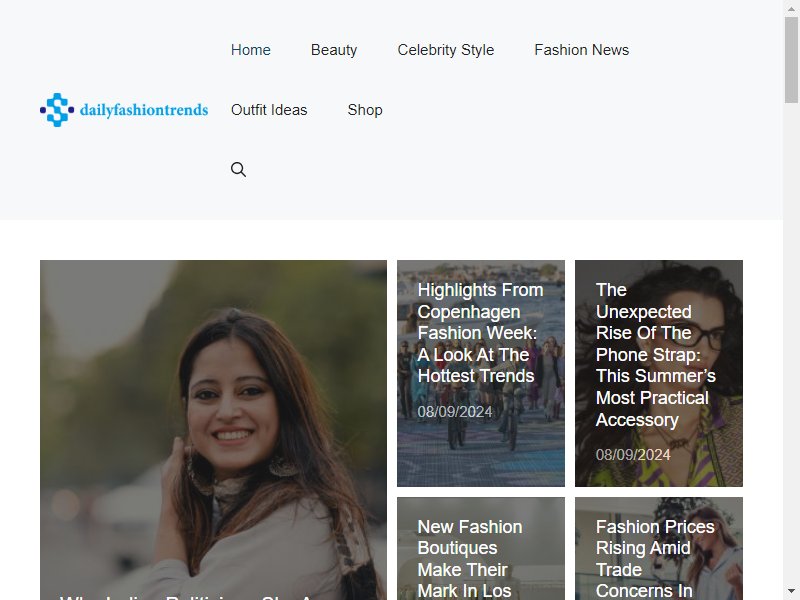Click the scrollbar down arrow
The image size is (800, 600).
pos(791,592)
